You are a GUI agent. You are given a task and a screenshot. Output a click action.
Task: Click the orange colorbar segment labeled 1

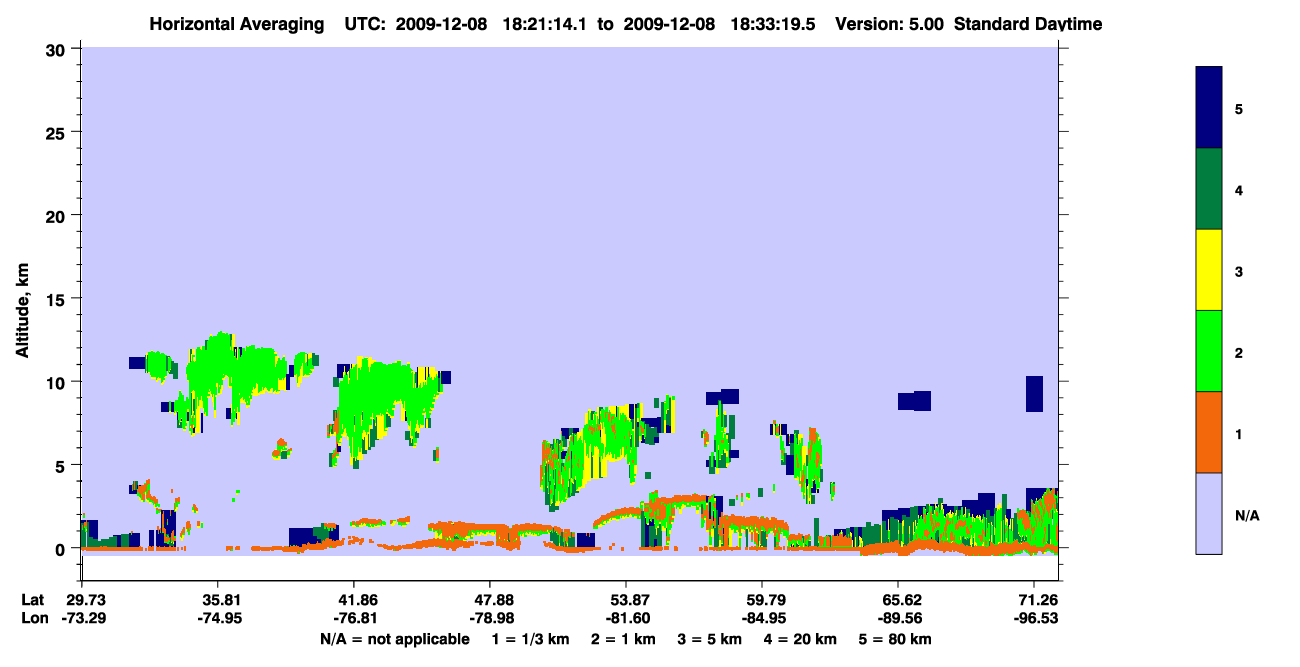(x=1209, y=432)
